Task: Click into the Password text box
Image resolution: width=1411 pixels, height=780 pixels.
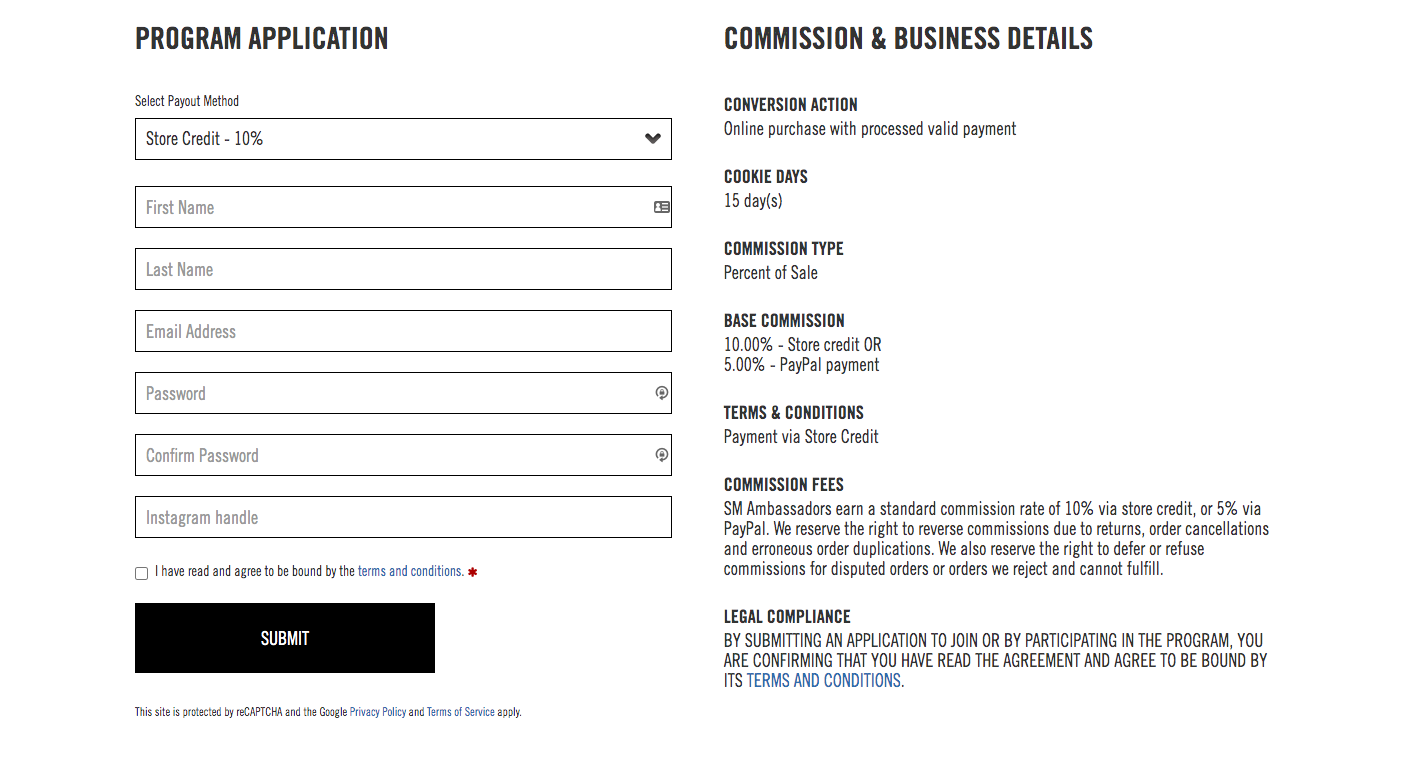Action: pyautogui.click(x=403, y=393)
